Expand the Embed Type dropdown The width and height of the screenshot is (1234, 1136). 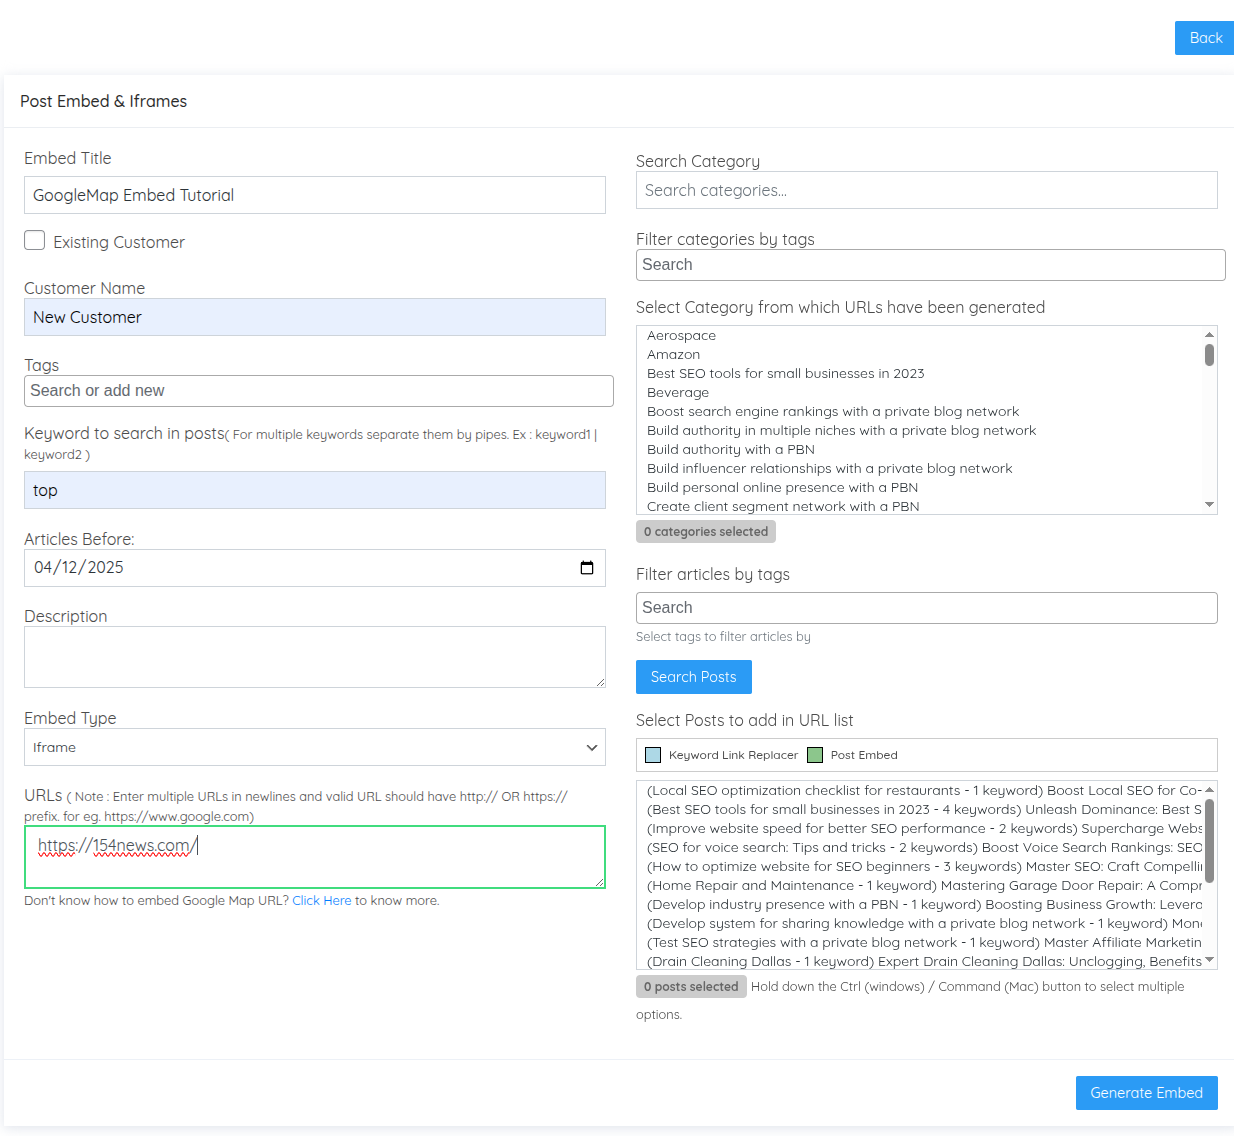pos(314,747)
